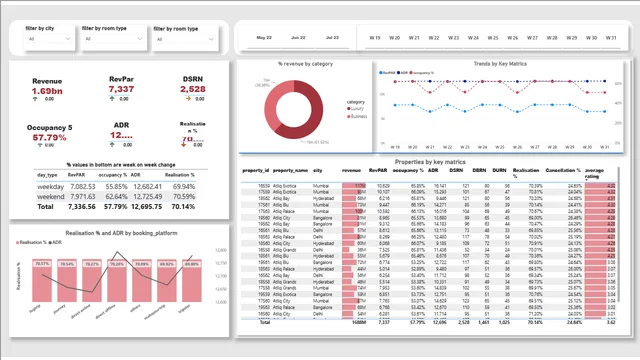
Task: Sort by property_name column header
Action: (x=290, y=170)
